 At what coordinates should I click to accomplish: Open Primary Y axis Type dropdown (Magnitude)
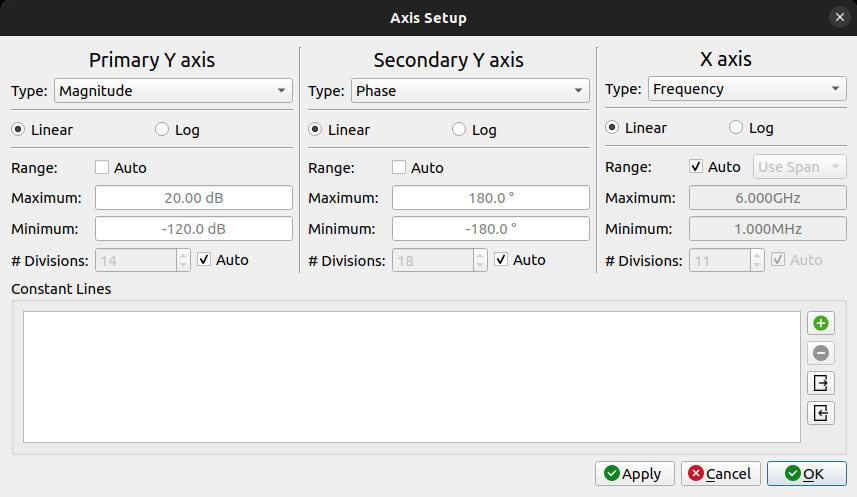point(172,91)
